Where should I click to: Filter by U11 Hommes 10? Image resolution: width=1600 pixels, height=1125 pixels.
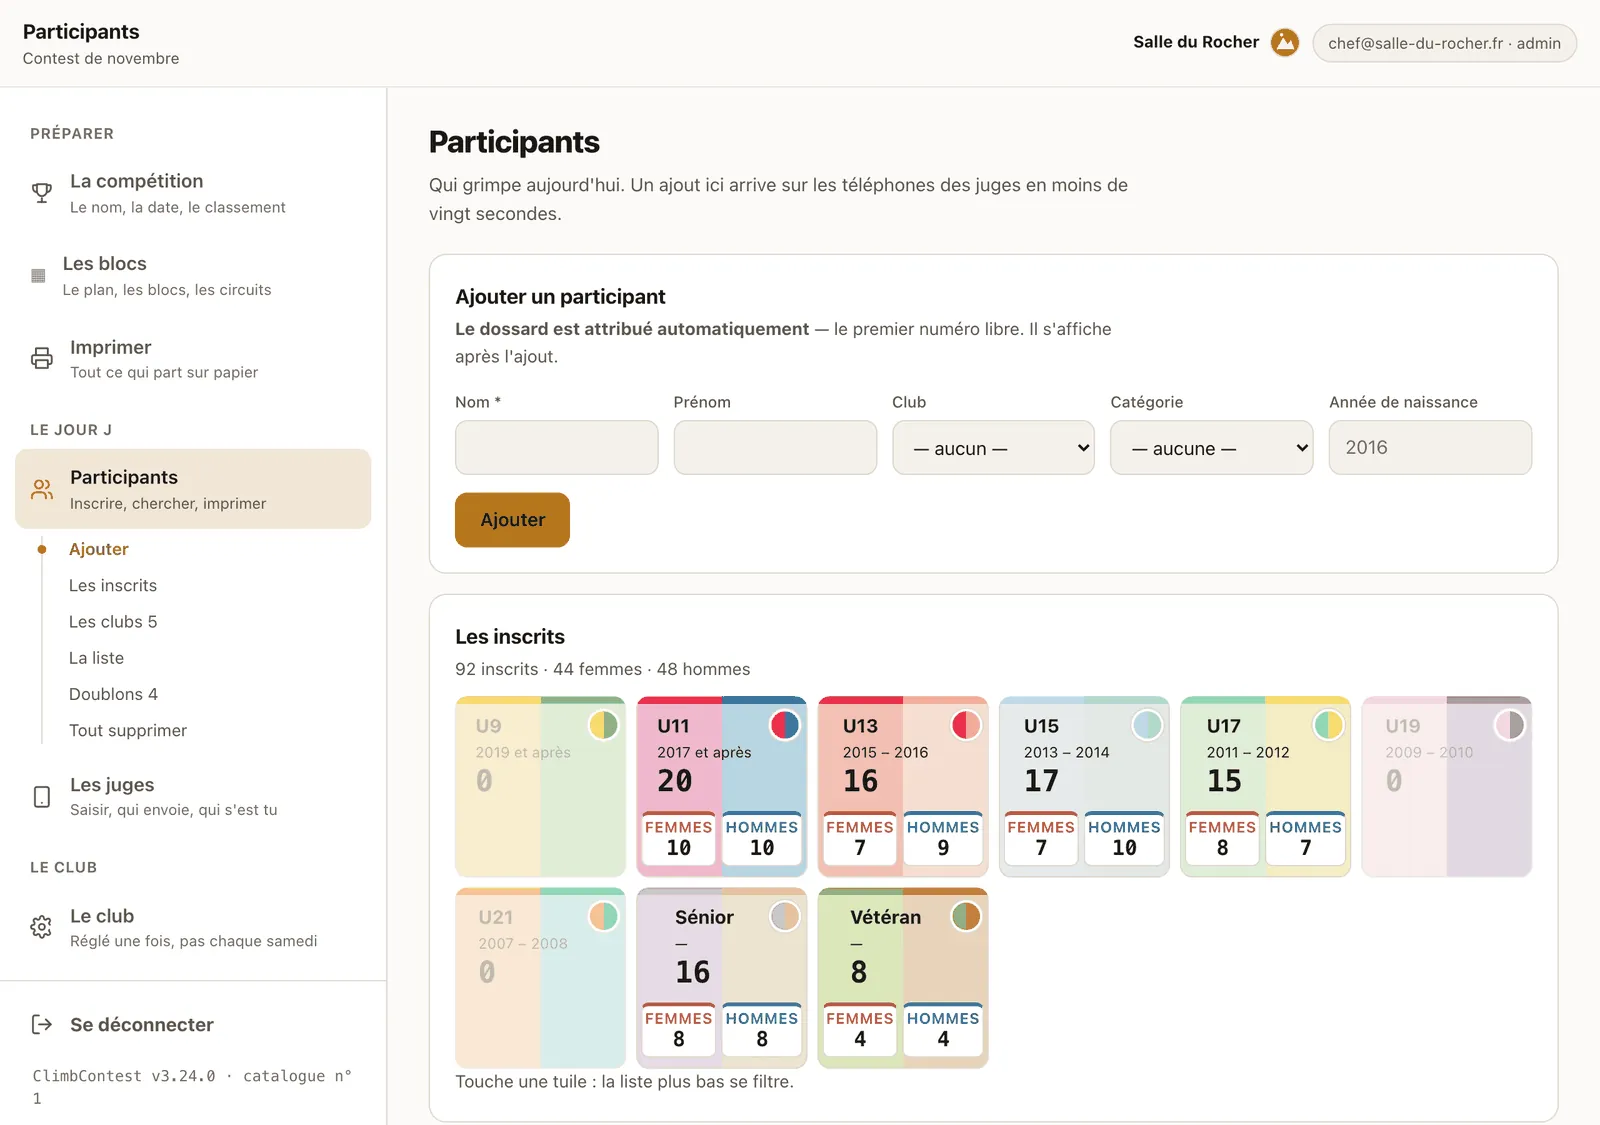tap(762, 838)
